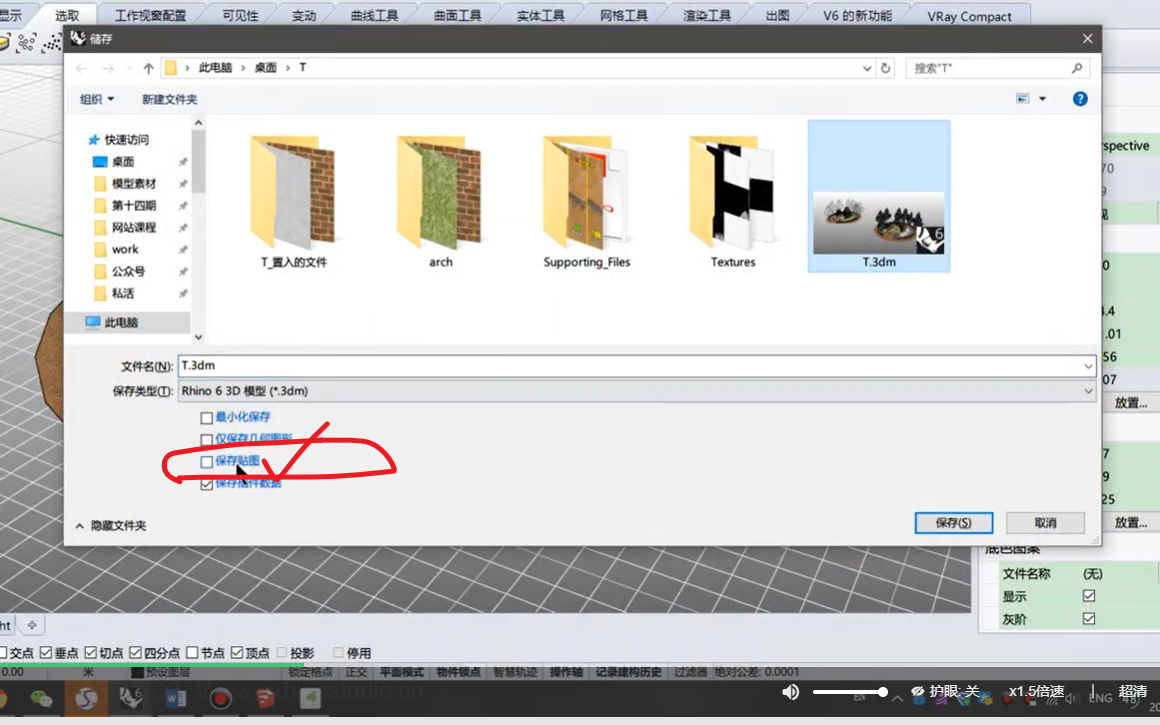This screenshot has width=1160, height=725.
Task: Enable the 最小化保存 checkbox
Action: (x=206, y=418)
